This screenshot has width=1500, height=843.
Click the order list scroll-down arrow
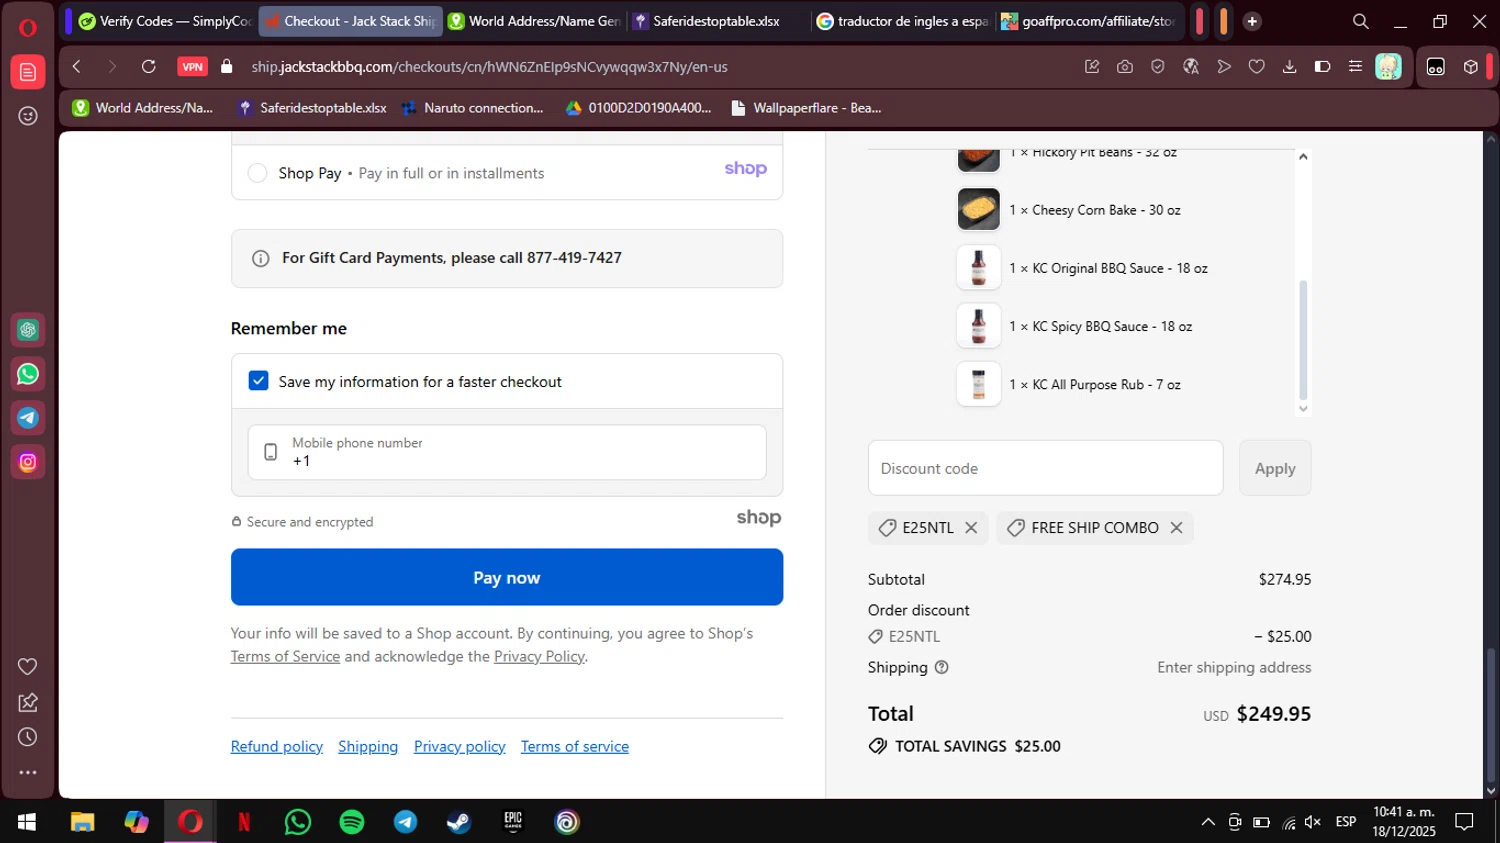point(1303,408)
